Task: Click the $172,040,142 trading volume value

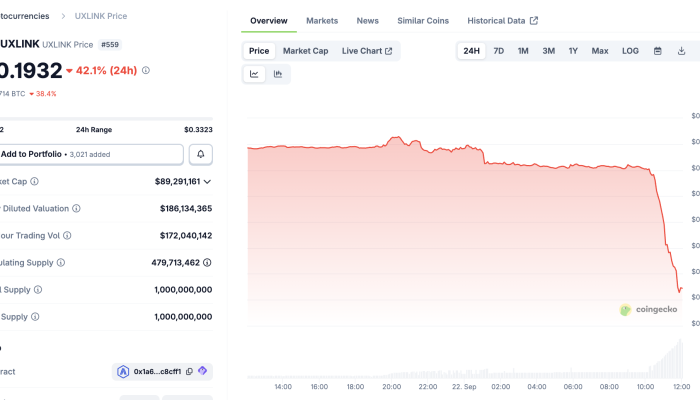Action: tap(186, 236)
